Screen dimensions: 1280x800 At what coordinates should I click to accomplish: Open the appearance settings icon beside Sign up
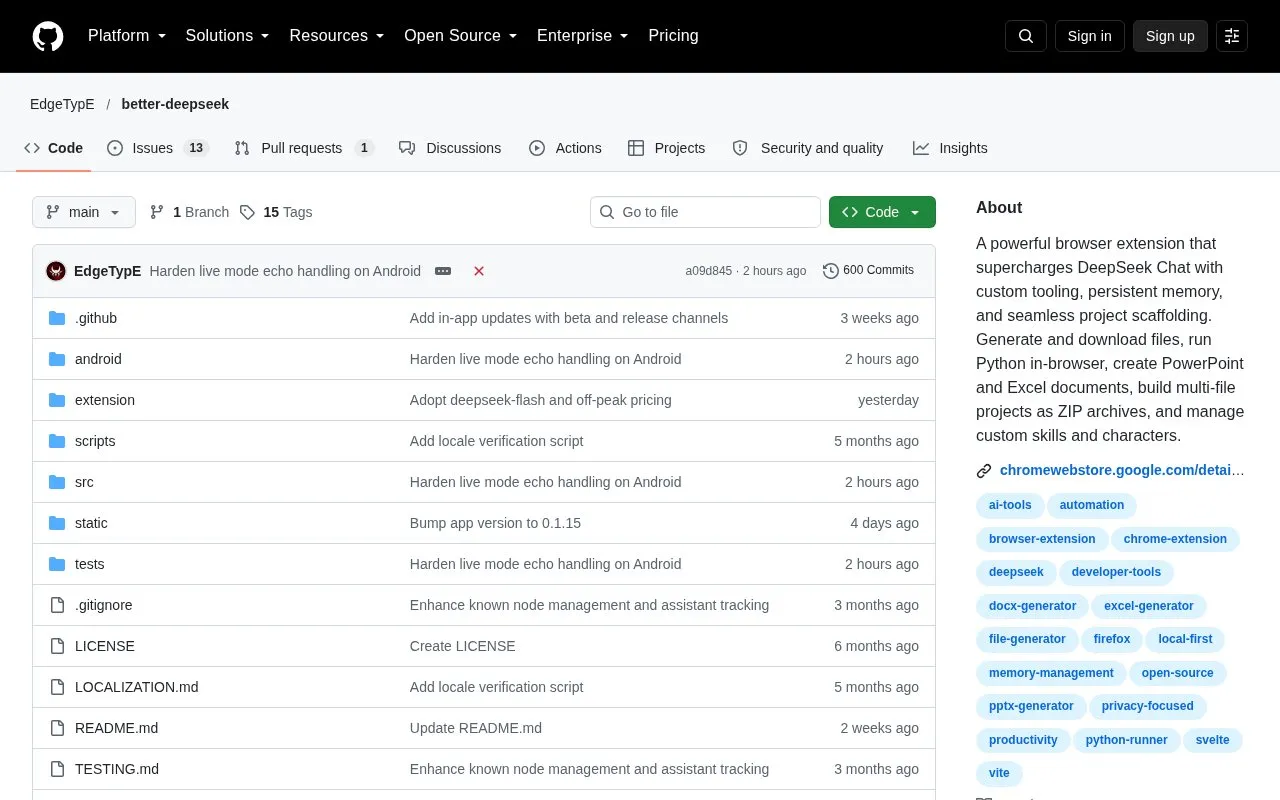click(x=1232, y=36)
